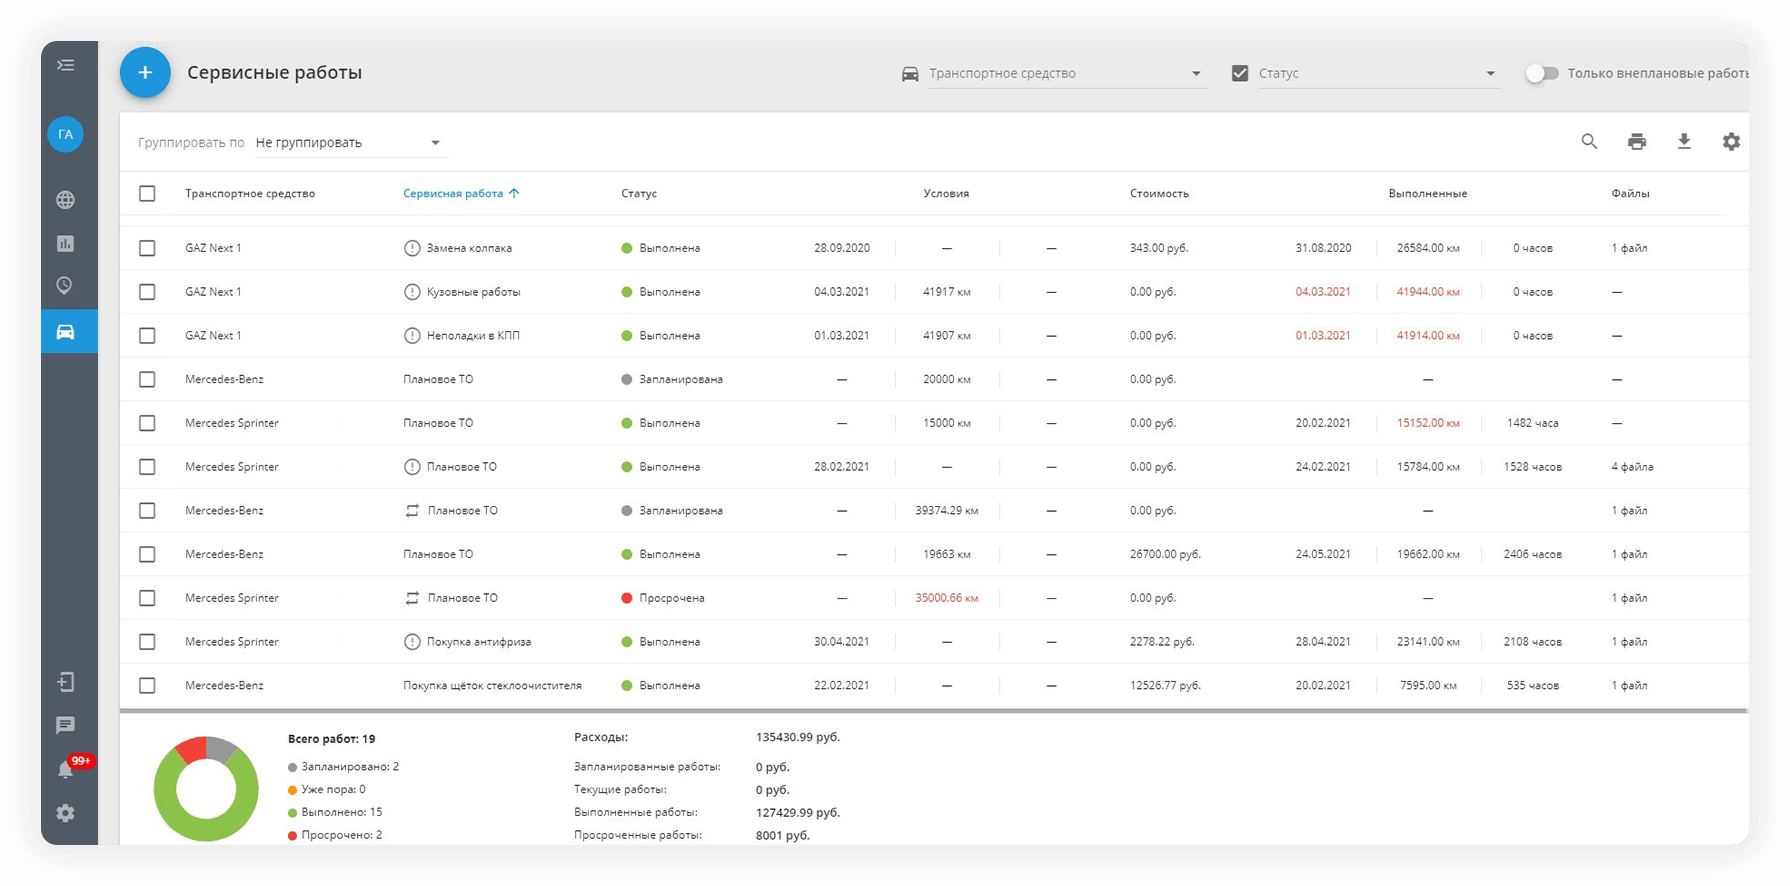Add new service work with plus button
Viewport: 1790px width, 886px height.
(145, 72)
